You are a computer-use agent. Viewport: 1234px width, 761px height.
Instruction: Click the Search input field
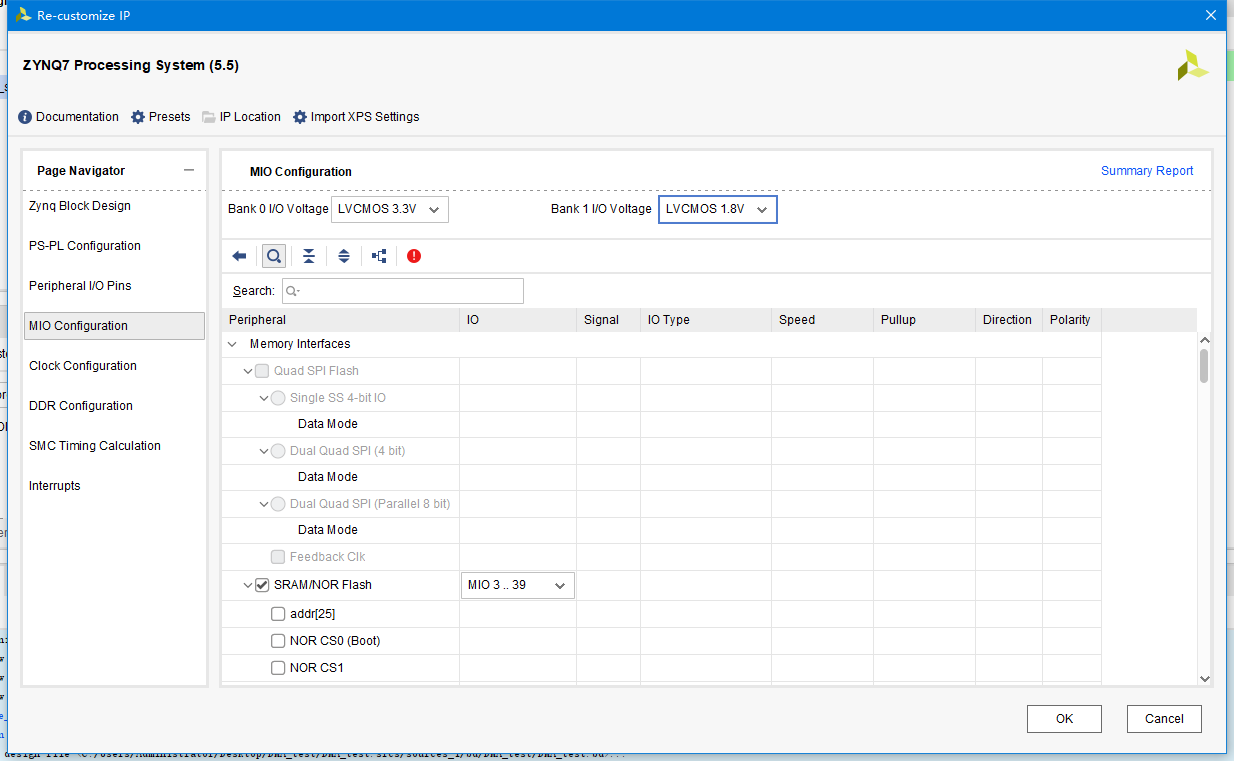pyautogui.click(x=403, y=291)
